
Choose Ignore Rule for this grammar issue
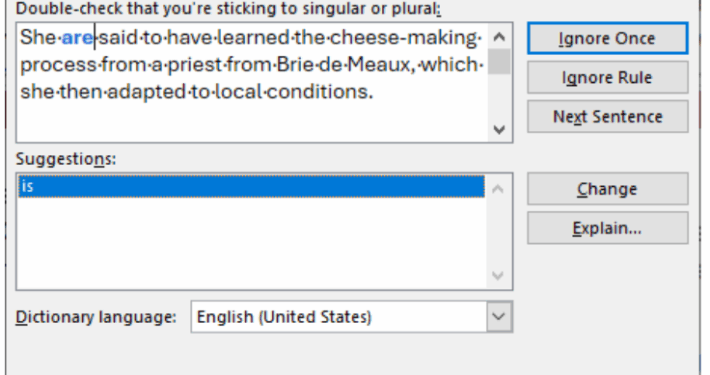[x=607, y=78]
